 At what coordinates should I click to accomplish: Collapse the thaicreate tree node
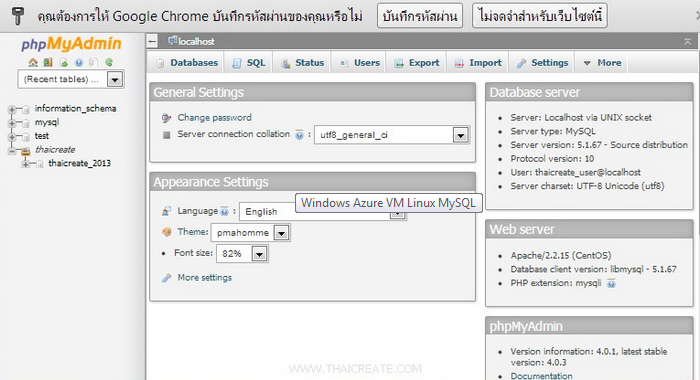[x=12, y=151]
